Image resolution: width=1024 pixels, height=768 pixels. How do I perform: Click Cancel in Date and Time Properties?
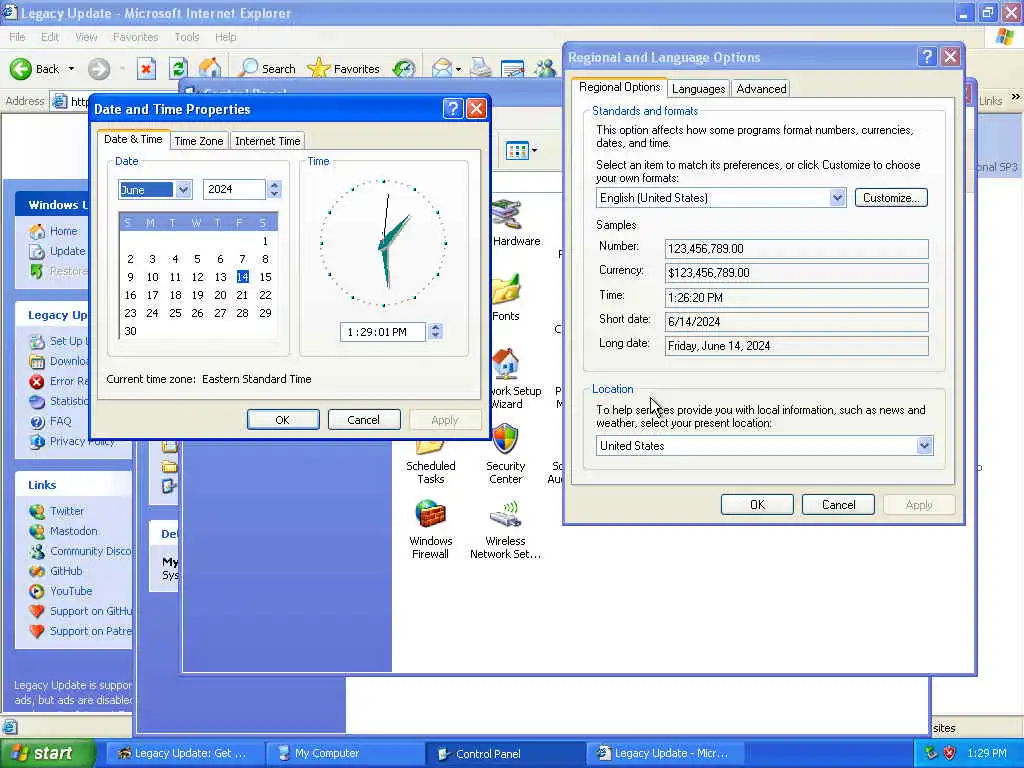[364, 420]
